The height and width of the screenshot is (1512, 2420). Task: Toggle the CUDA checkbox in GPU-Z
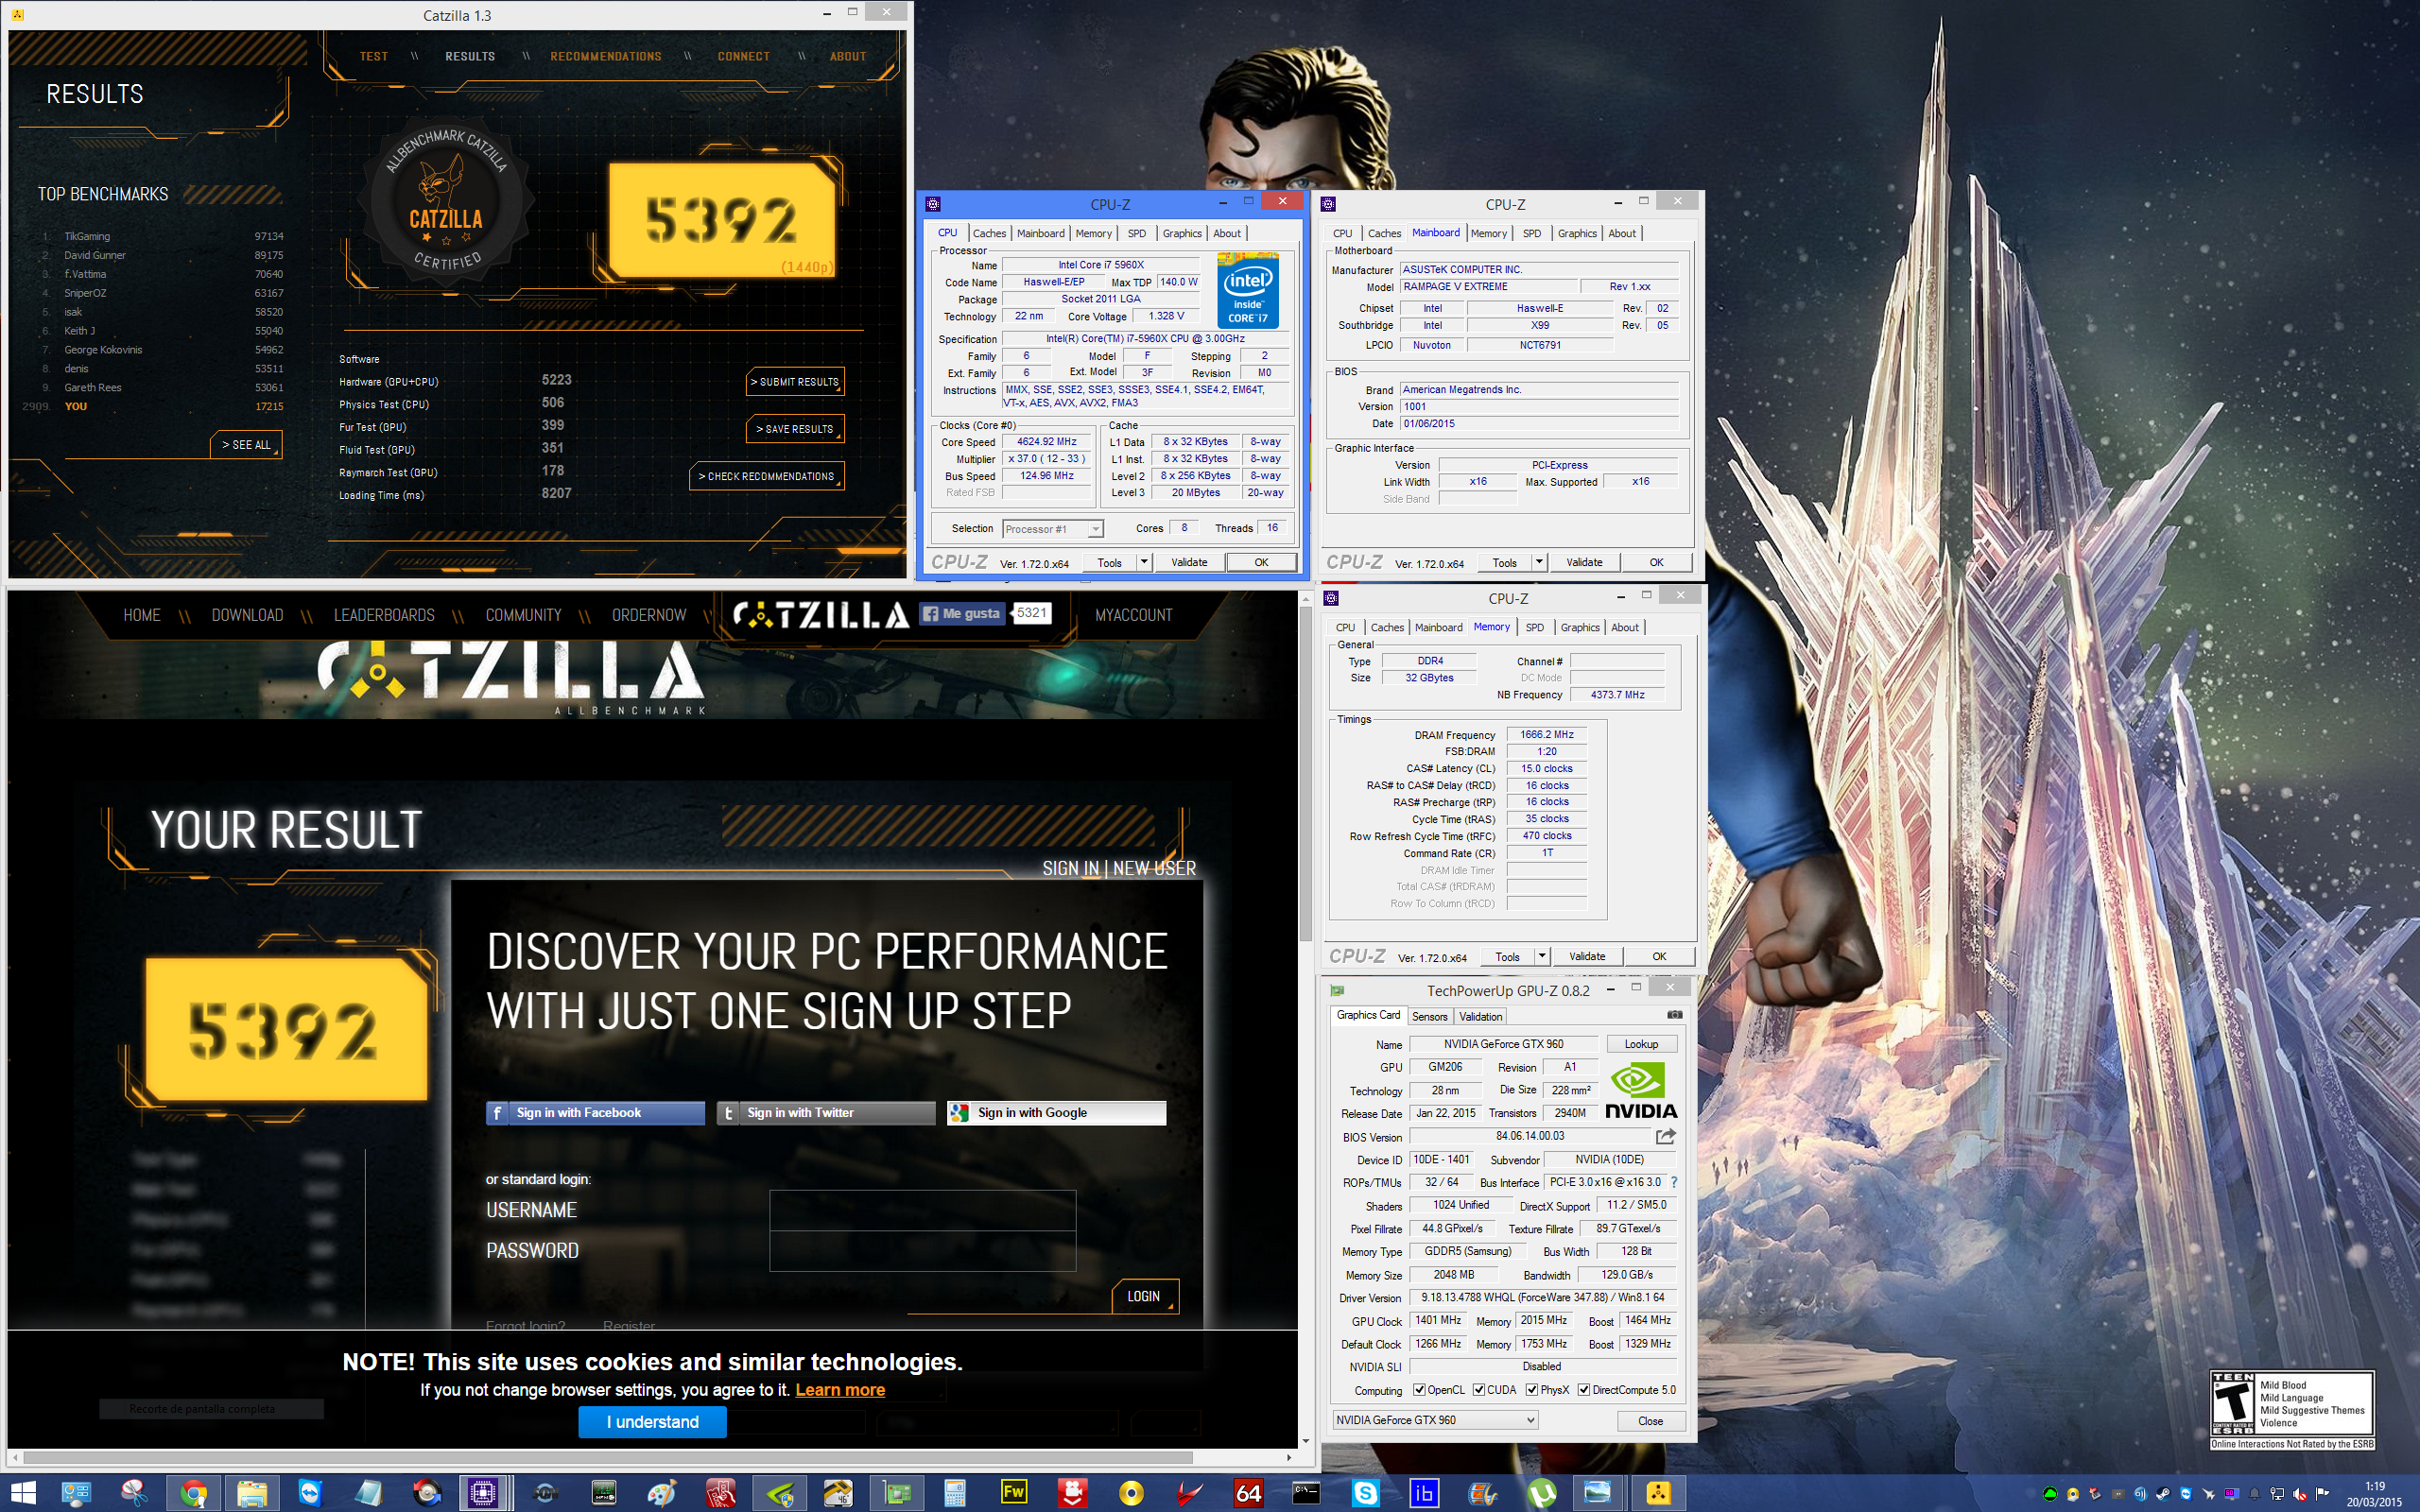(x=1479, y=1390)
